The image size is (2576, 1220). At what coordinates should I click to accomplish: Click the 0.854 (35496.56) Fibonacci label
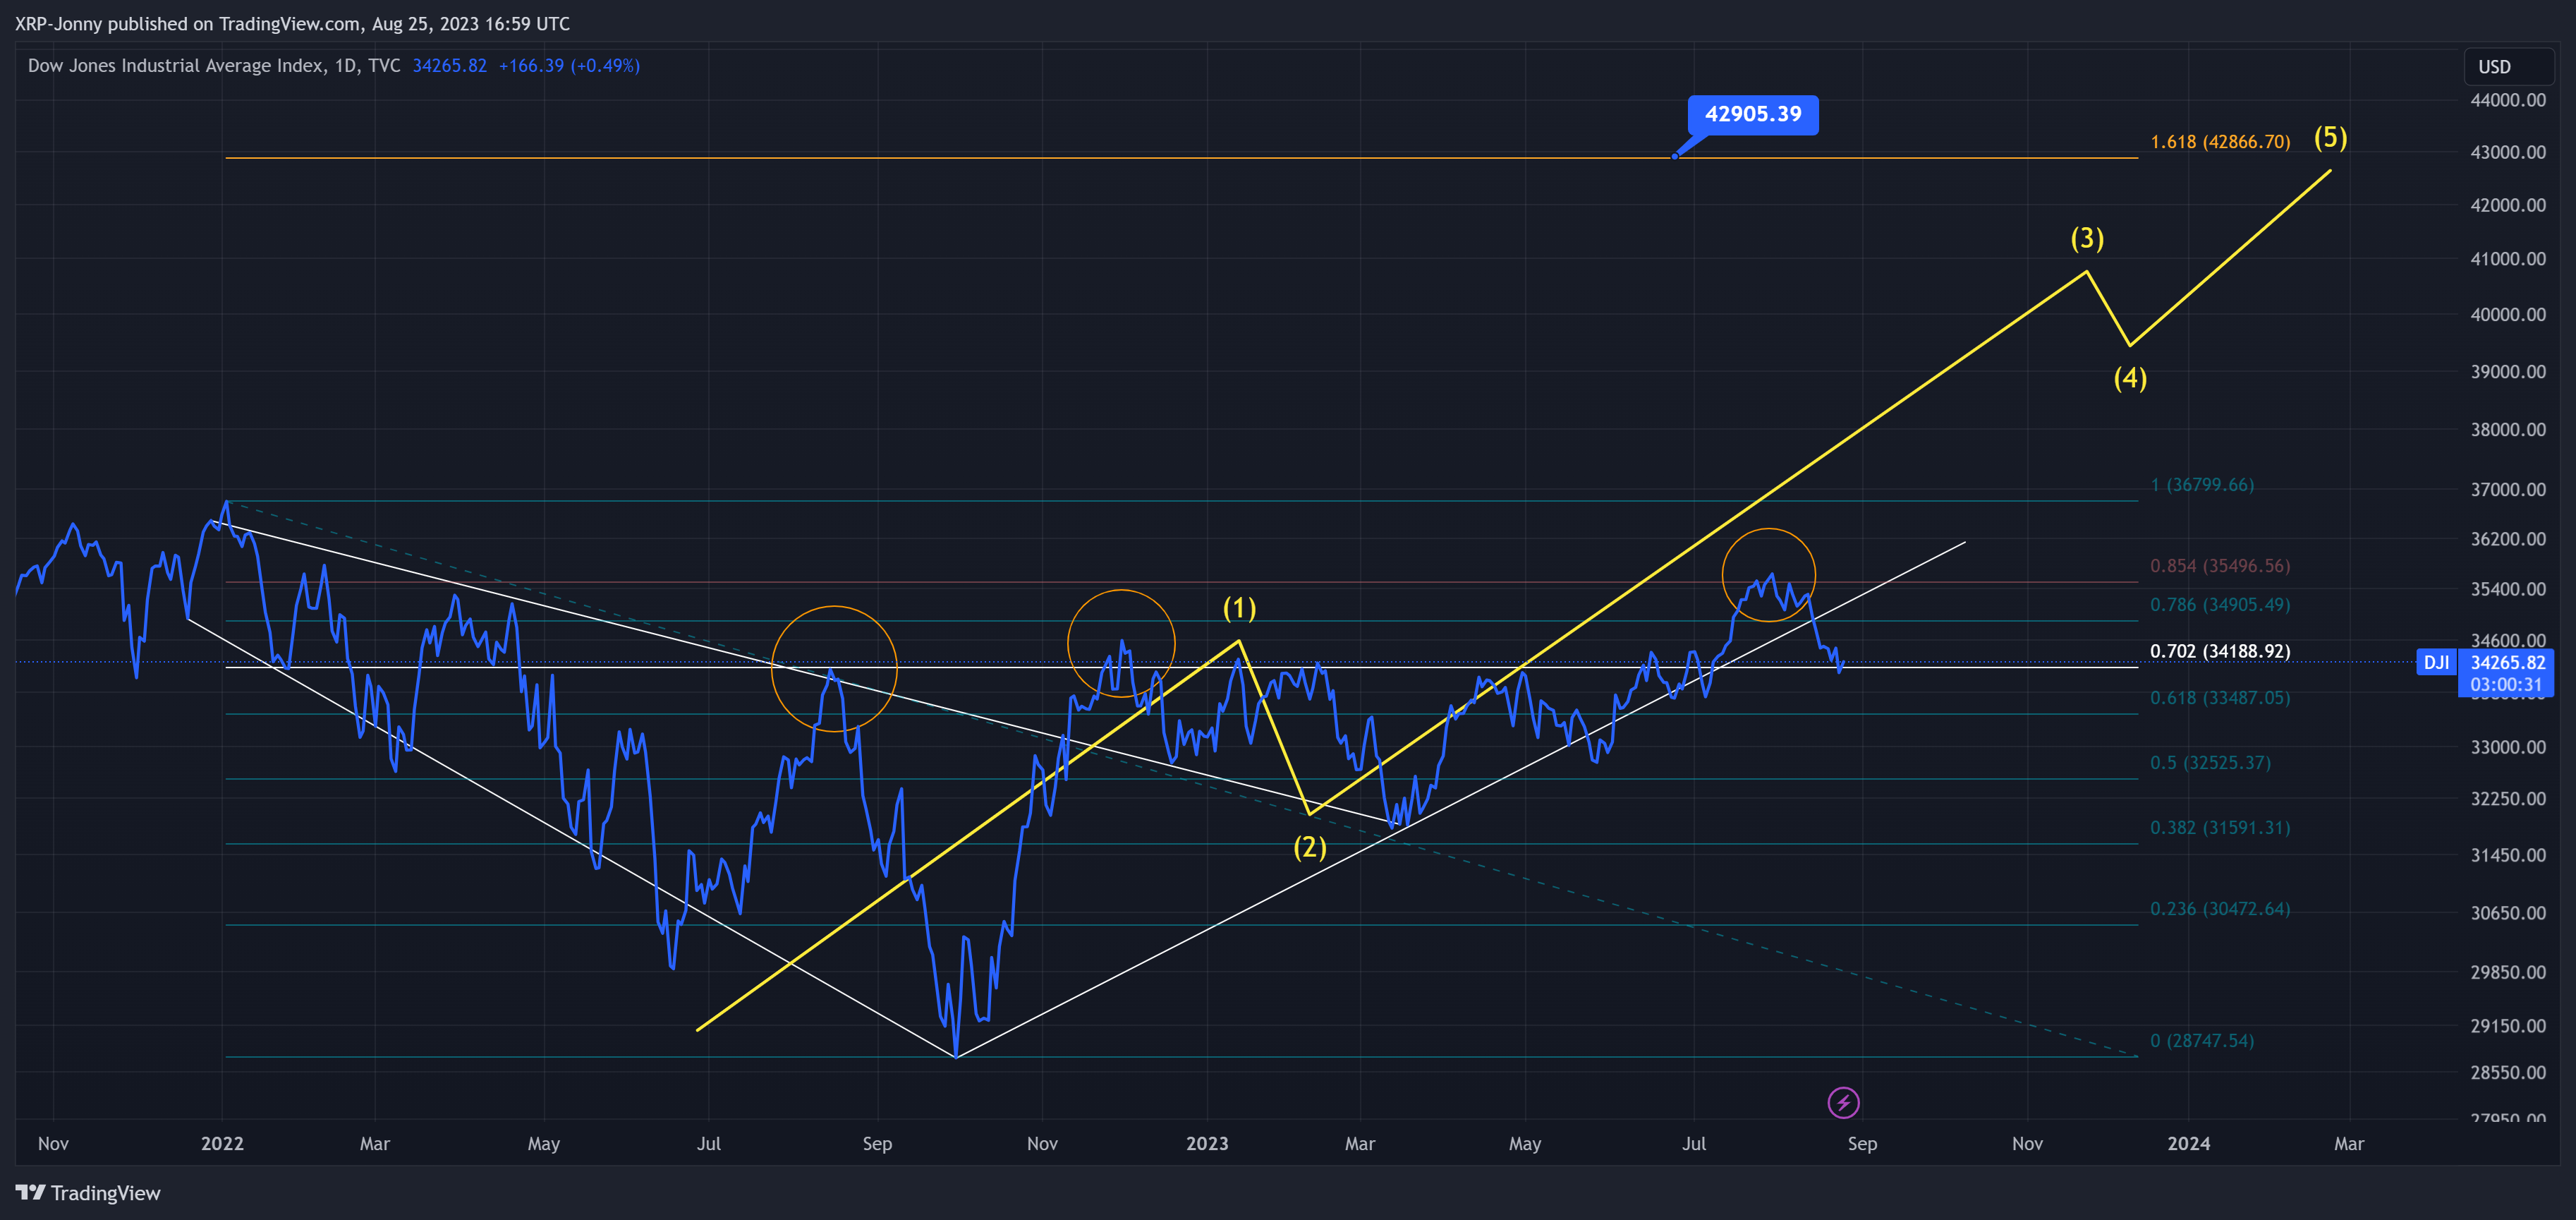[x=2220, y=566]
